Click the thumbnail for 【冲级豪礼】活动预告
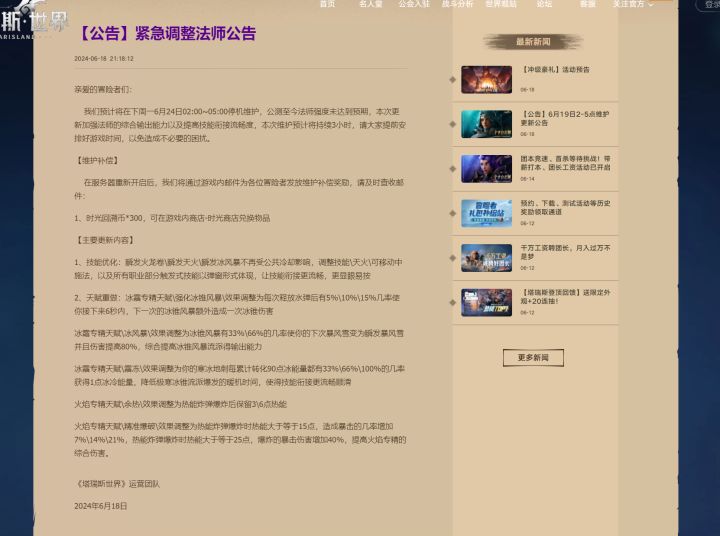The image size is (720, 536). point(486,79)
